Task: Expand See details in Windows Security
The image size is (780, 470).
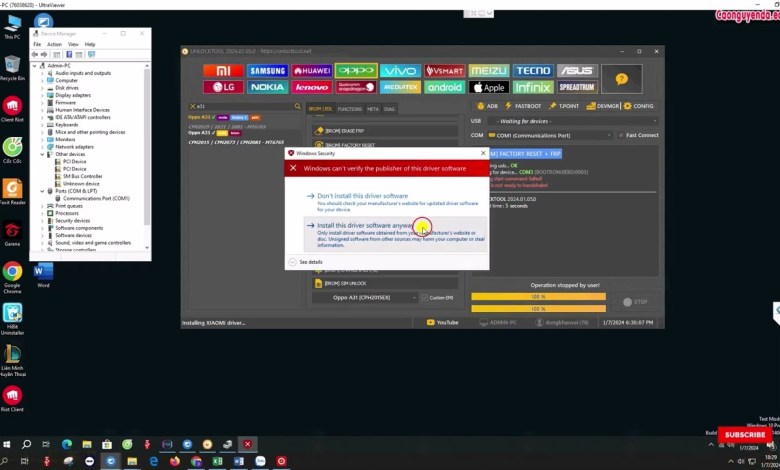Action: 305,262
